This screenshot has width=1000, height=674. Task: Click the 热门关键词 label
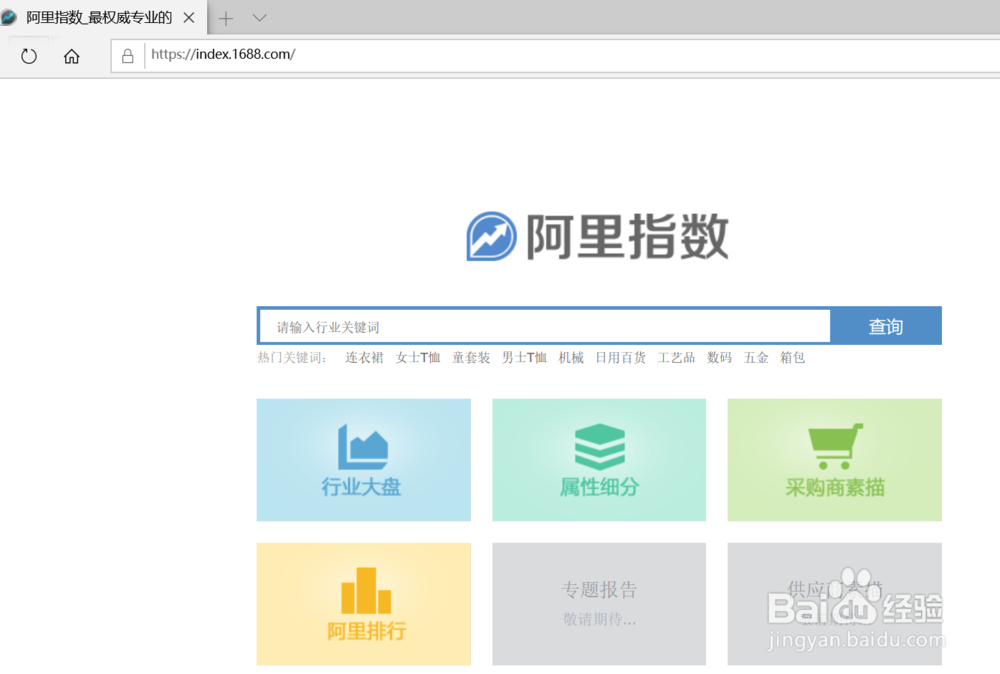click(292, 358)
